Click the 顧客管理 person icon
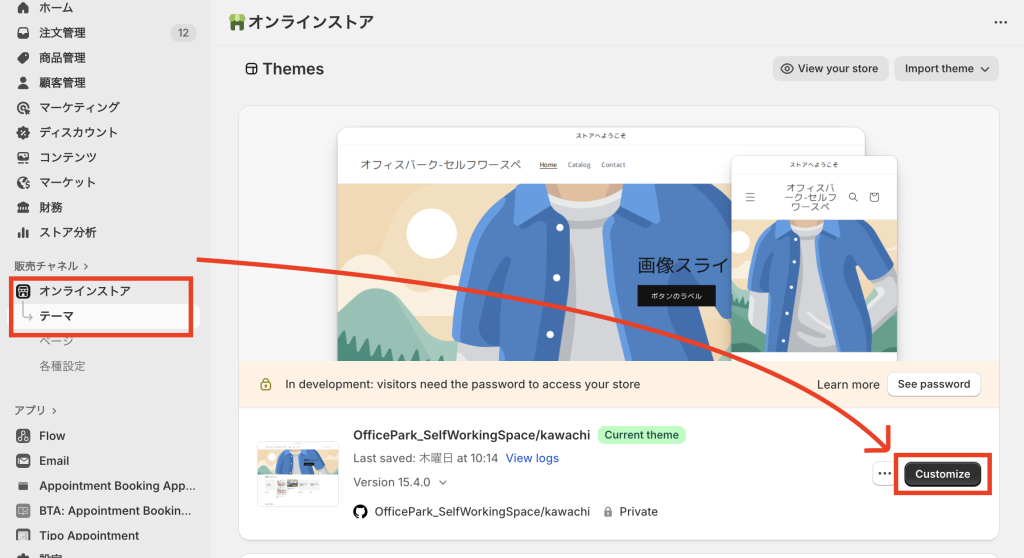Screen dimensions: 1024x558 coord(23,83)
